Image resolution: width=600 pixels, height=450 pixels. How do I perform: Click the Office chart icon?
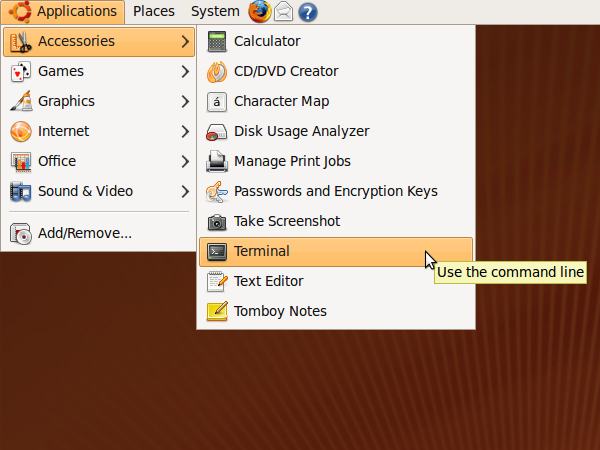point(21,161)
